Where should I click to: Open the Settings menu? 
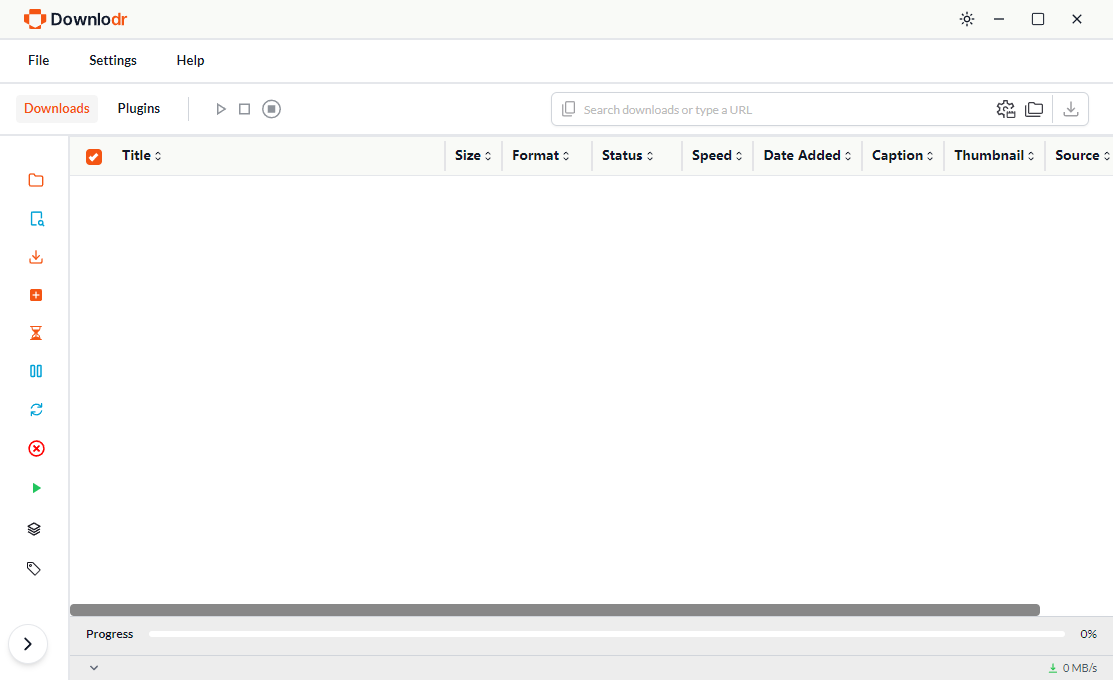pos(113,60)
